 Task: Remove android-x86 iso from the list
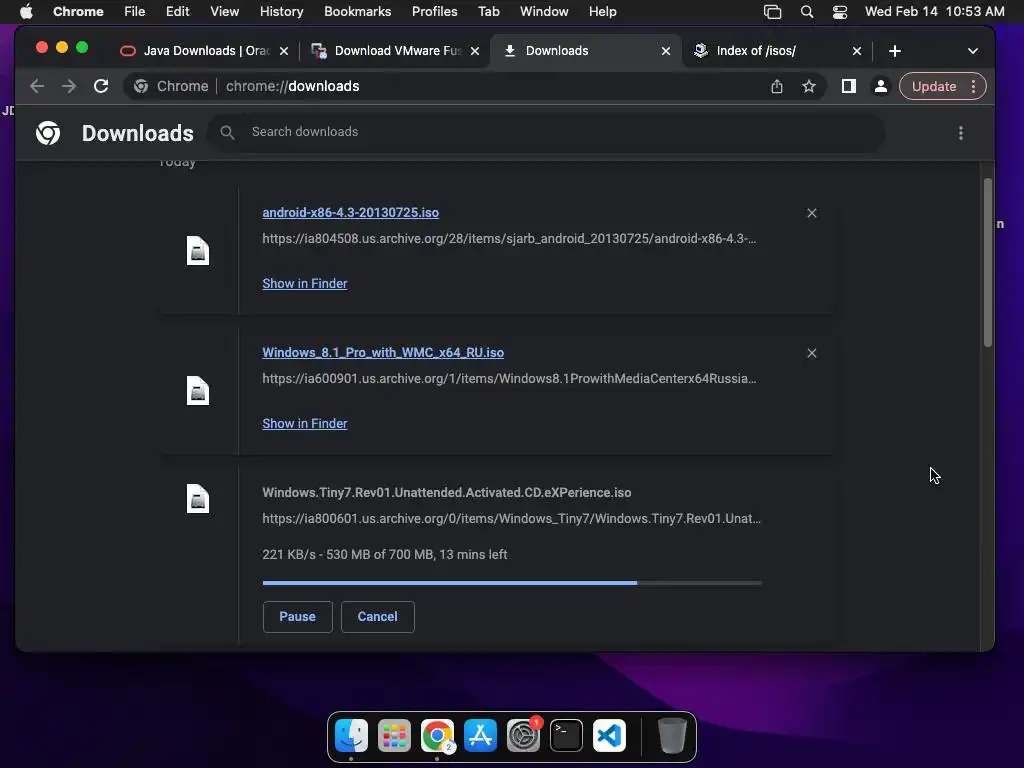(x=812, y=213)
